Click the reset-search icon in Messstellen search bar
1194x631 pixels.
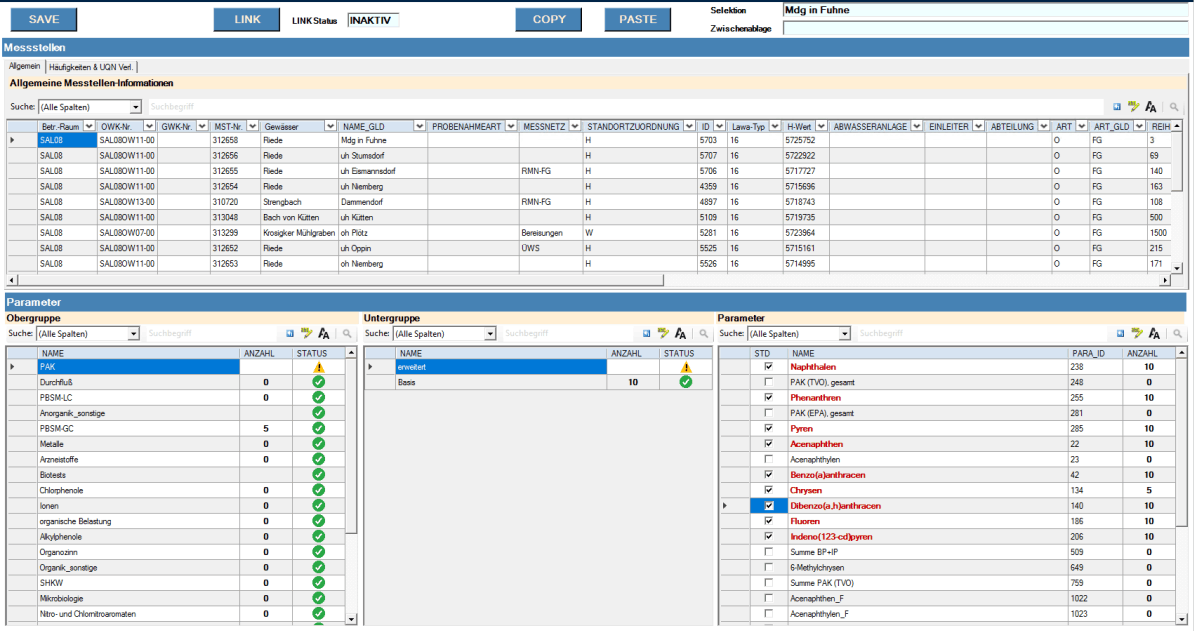tap(1117, 107)
